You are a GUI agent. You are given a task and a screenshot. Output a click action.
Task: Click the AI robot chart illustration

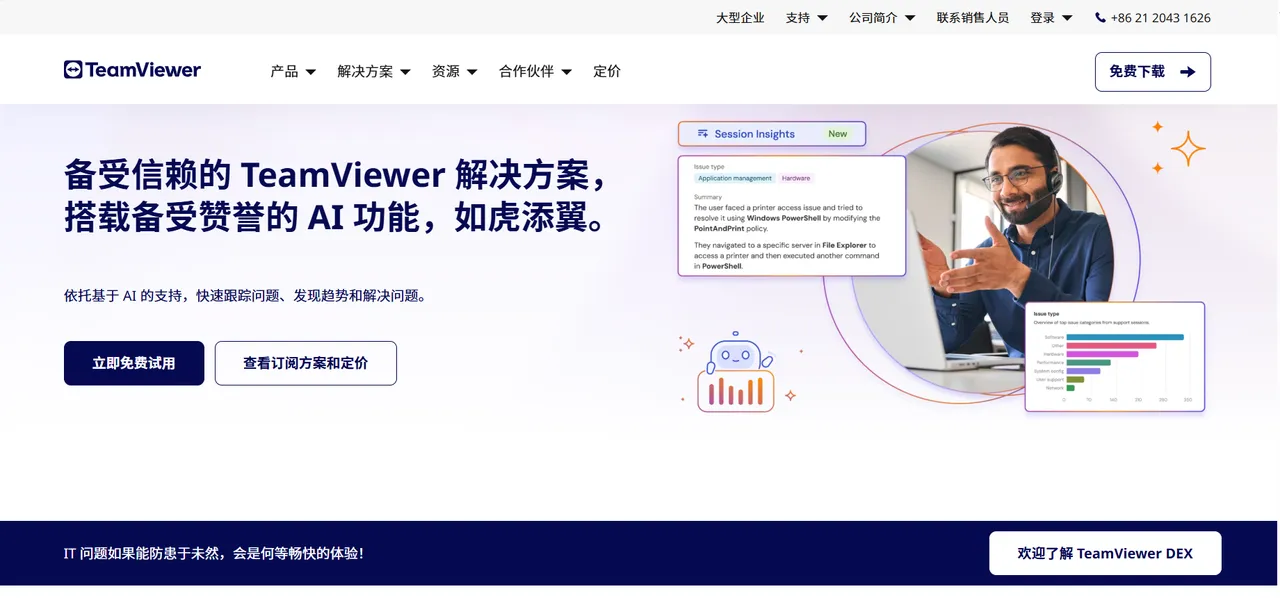(736, 372)
